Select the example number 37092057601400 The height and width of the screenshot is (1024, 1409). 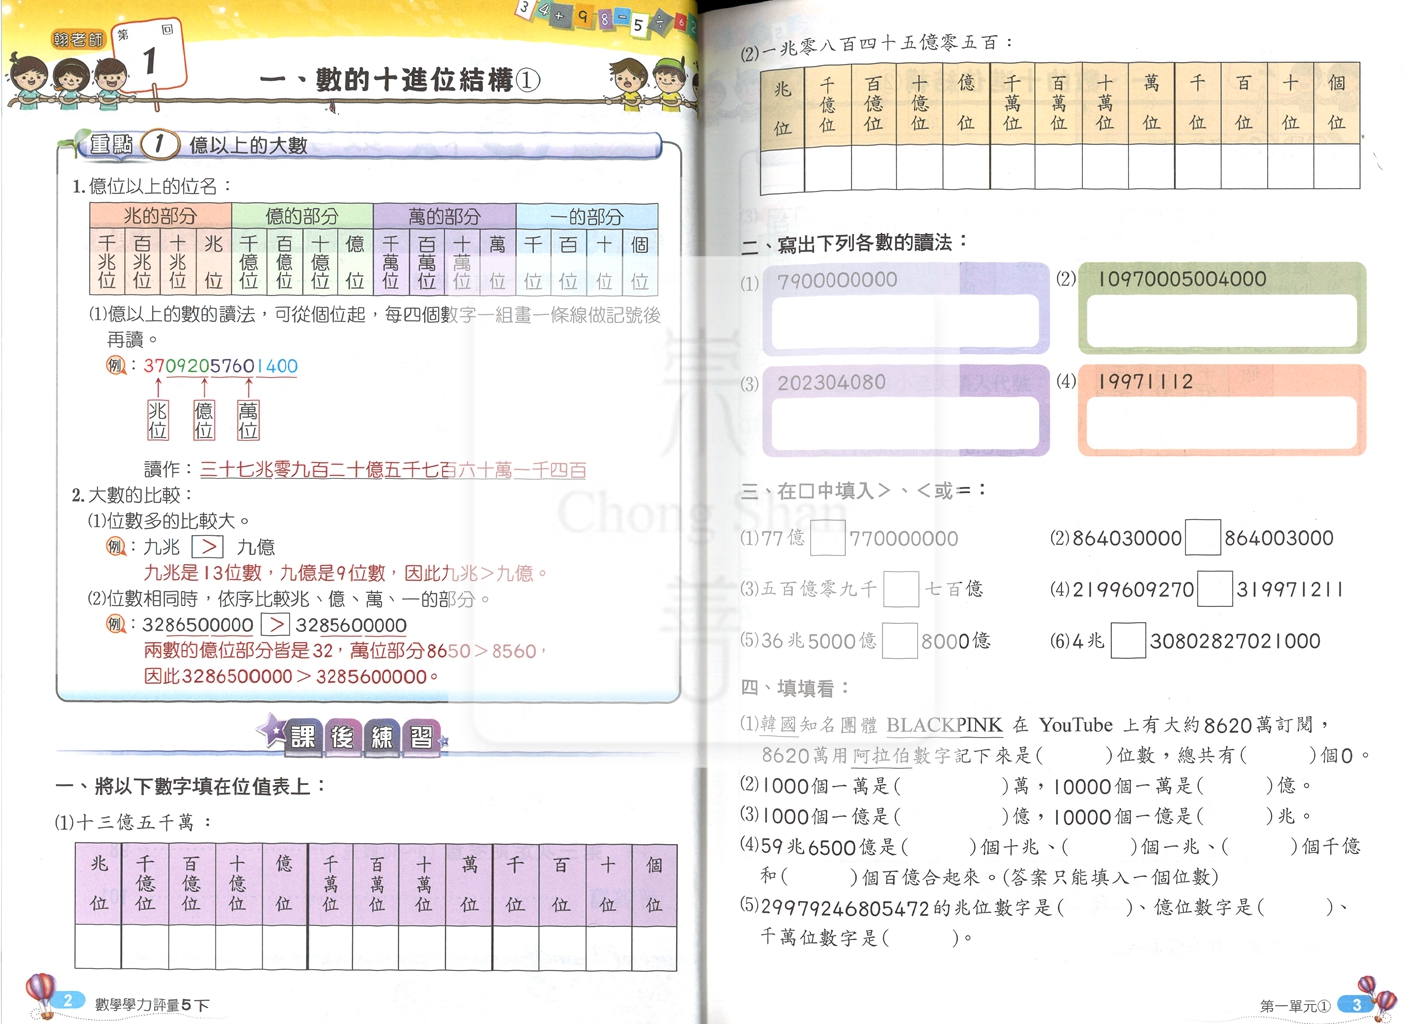[x=220, y=366]
